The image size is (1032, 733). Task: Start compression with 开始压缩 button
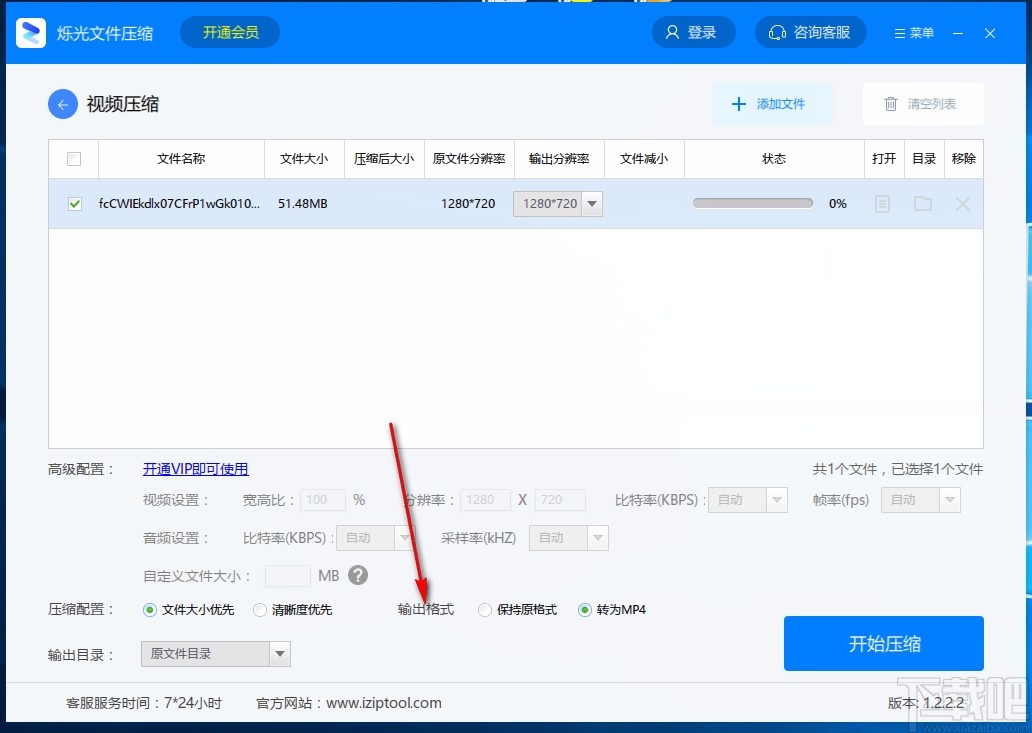click(x=884, y=644)
